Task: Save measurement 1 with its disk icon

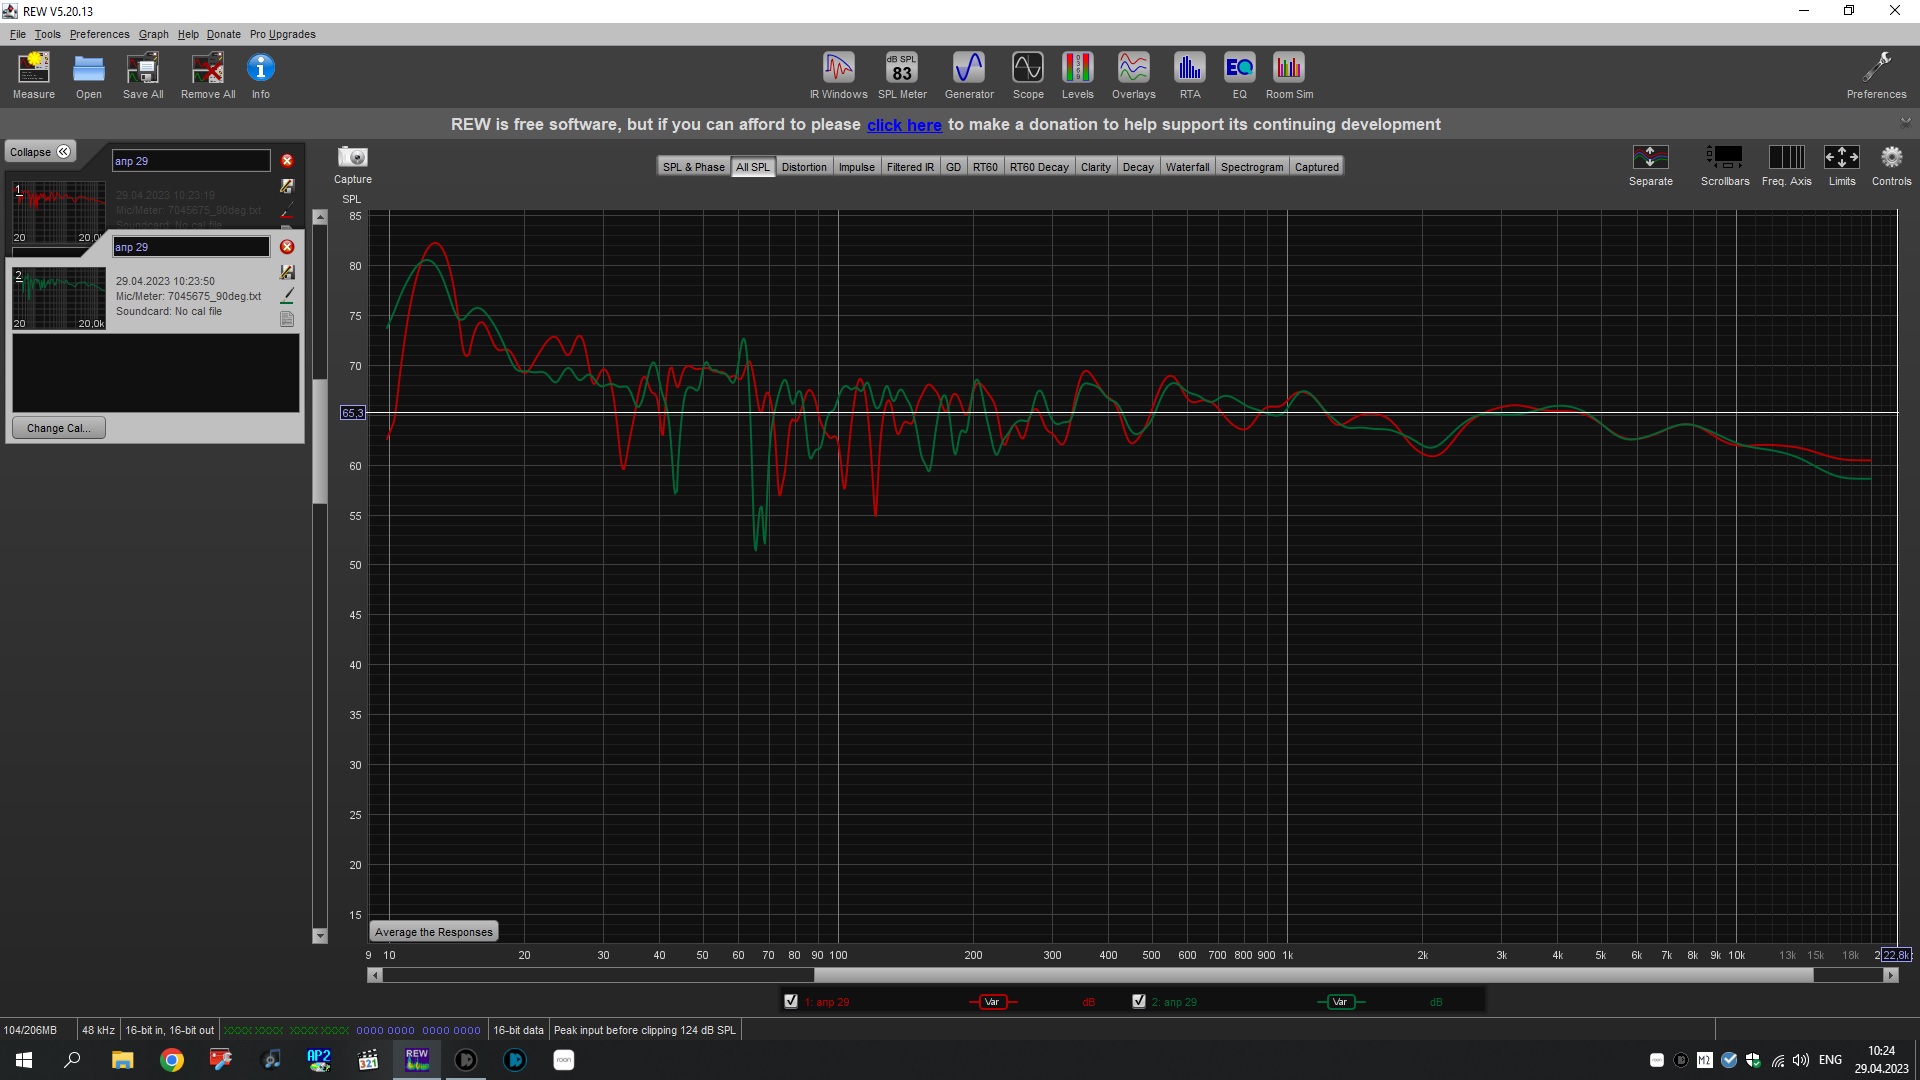Action: (287, 186)
